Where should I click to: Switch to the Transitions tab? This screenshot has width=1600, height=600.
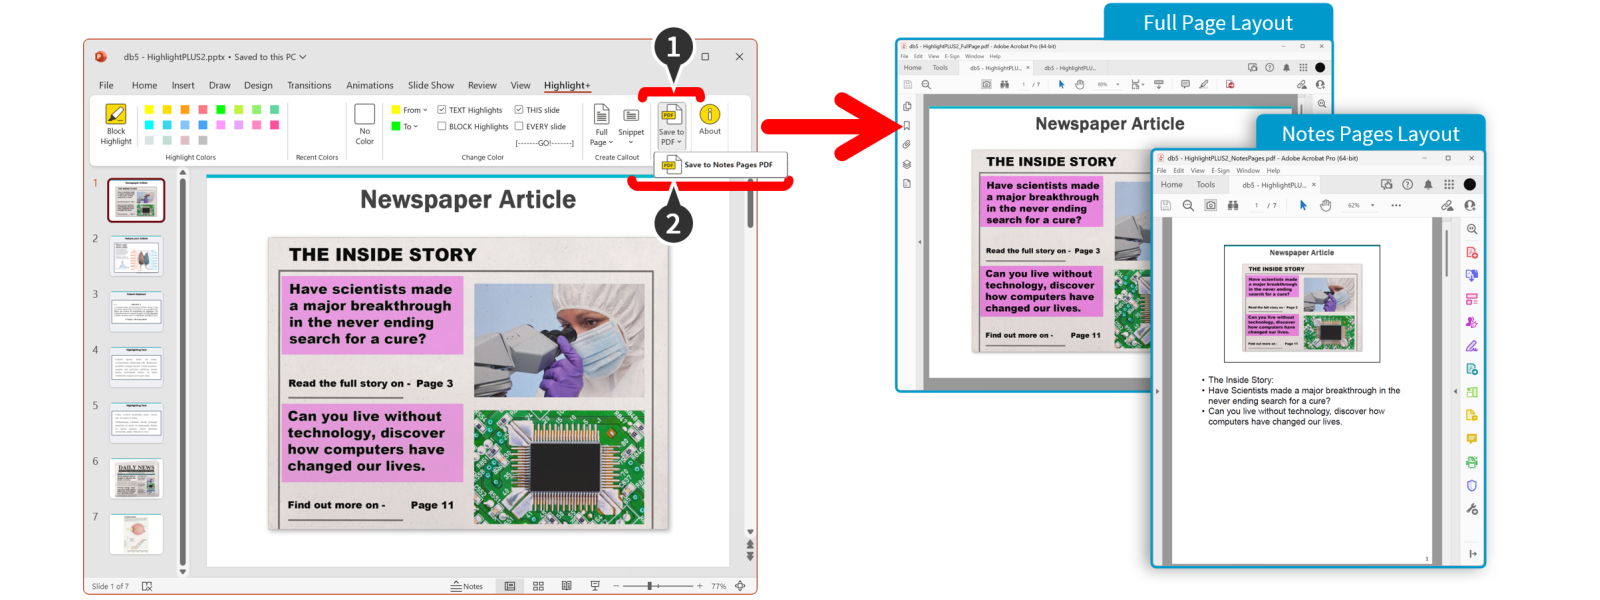click(x=309, y=86)
